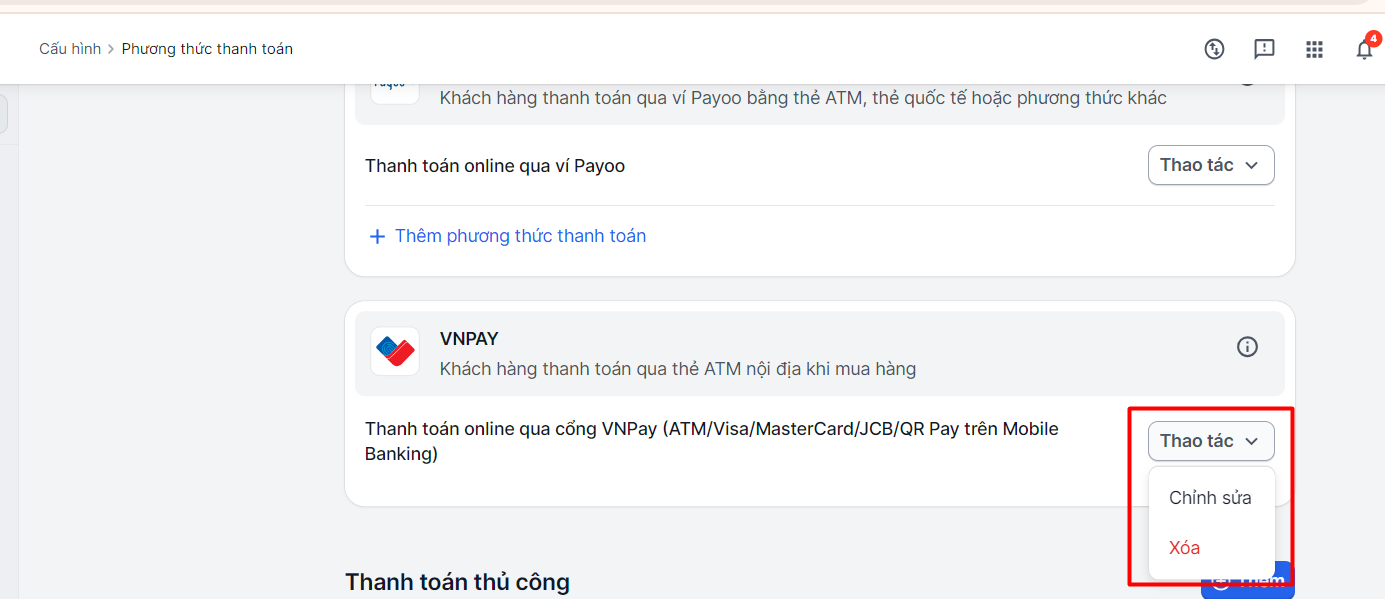The width and height of the screenshot is (1385, 599).
Task: Click the Thanh toán thủ công heading
Action: point(457,582)
